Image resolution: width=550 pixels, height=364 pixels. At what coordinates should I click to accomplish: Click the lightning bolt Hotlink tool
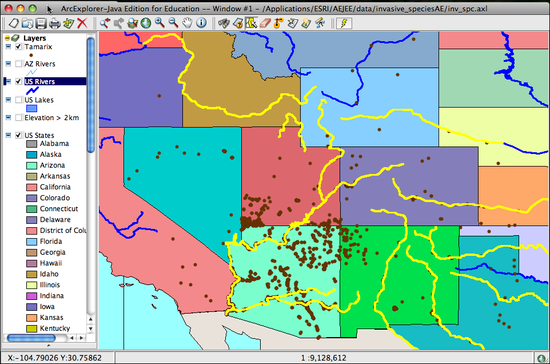click(x=344, y=23)
